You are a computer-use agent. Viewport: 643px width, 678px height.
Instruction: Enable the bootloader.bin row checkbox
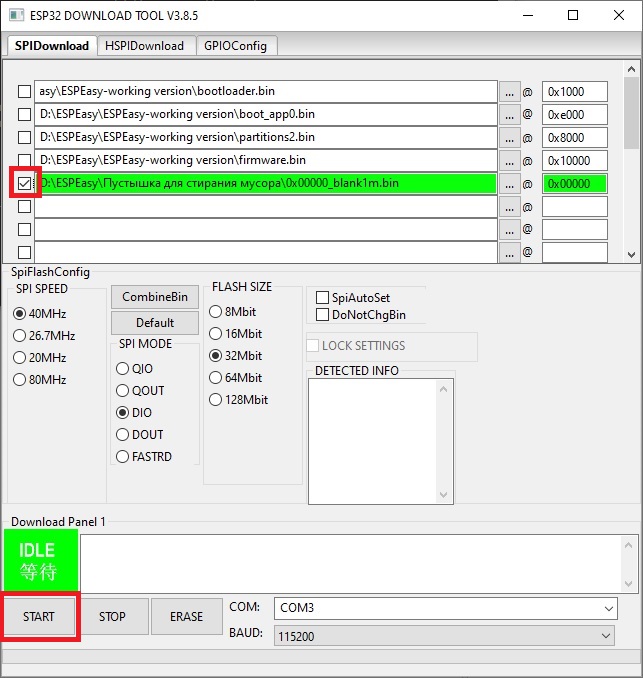point(24,92)
